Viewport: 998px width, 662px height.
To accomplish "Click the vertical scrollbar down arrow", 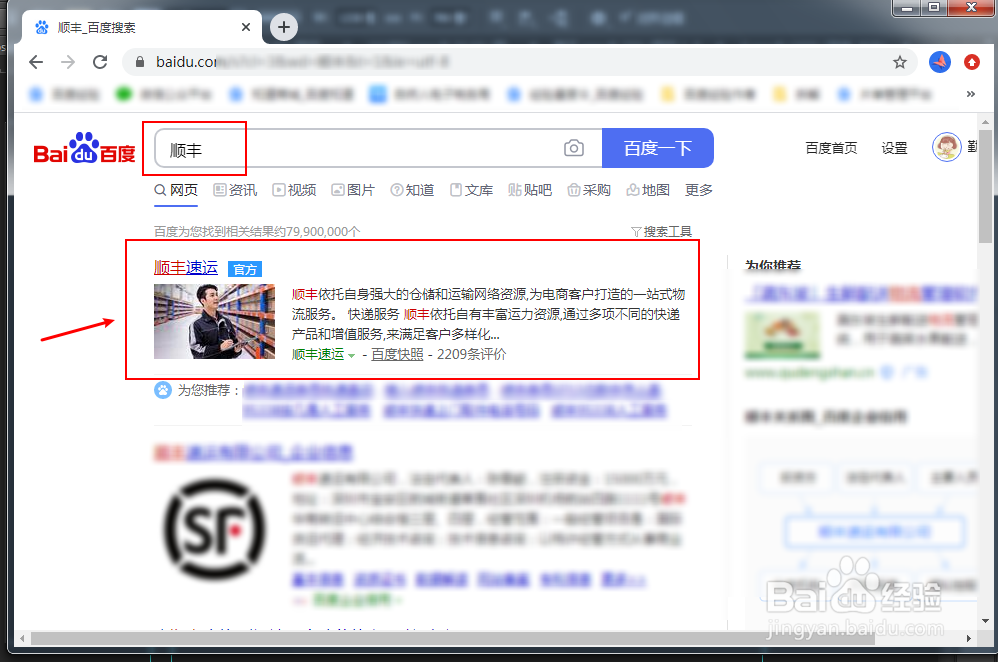I will tap(985, 621).
